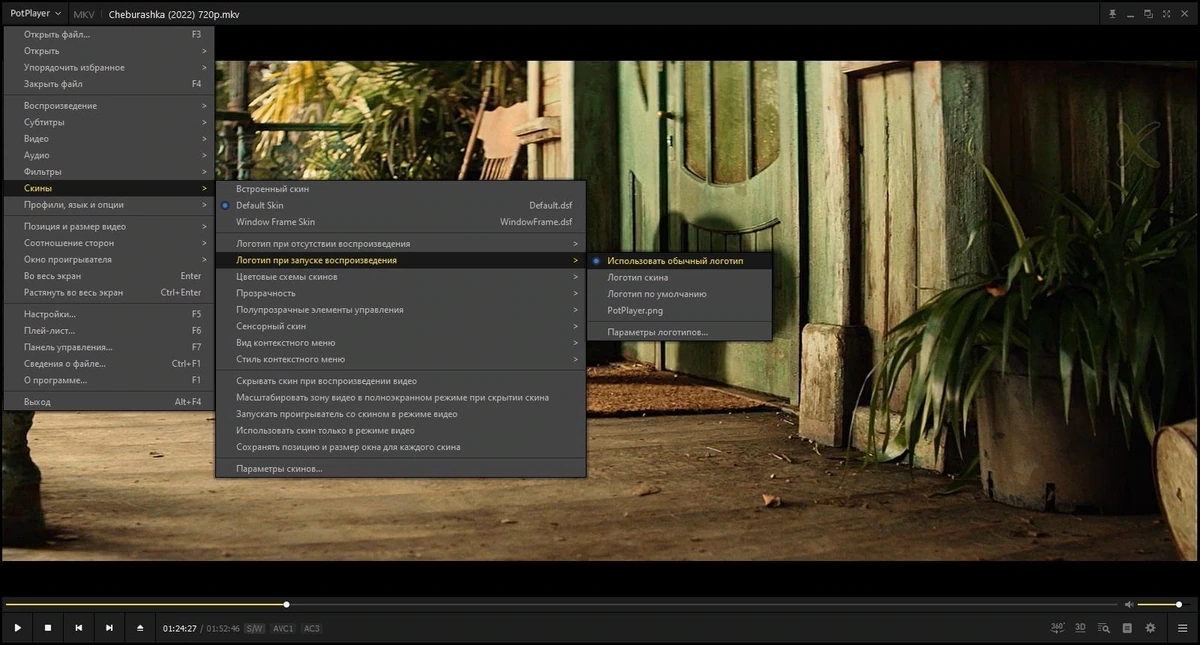The height and width of the screenshot is (645, 1200).
Task: Click the eject/open file icon
Action: pos(140,628)
